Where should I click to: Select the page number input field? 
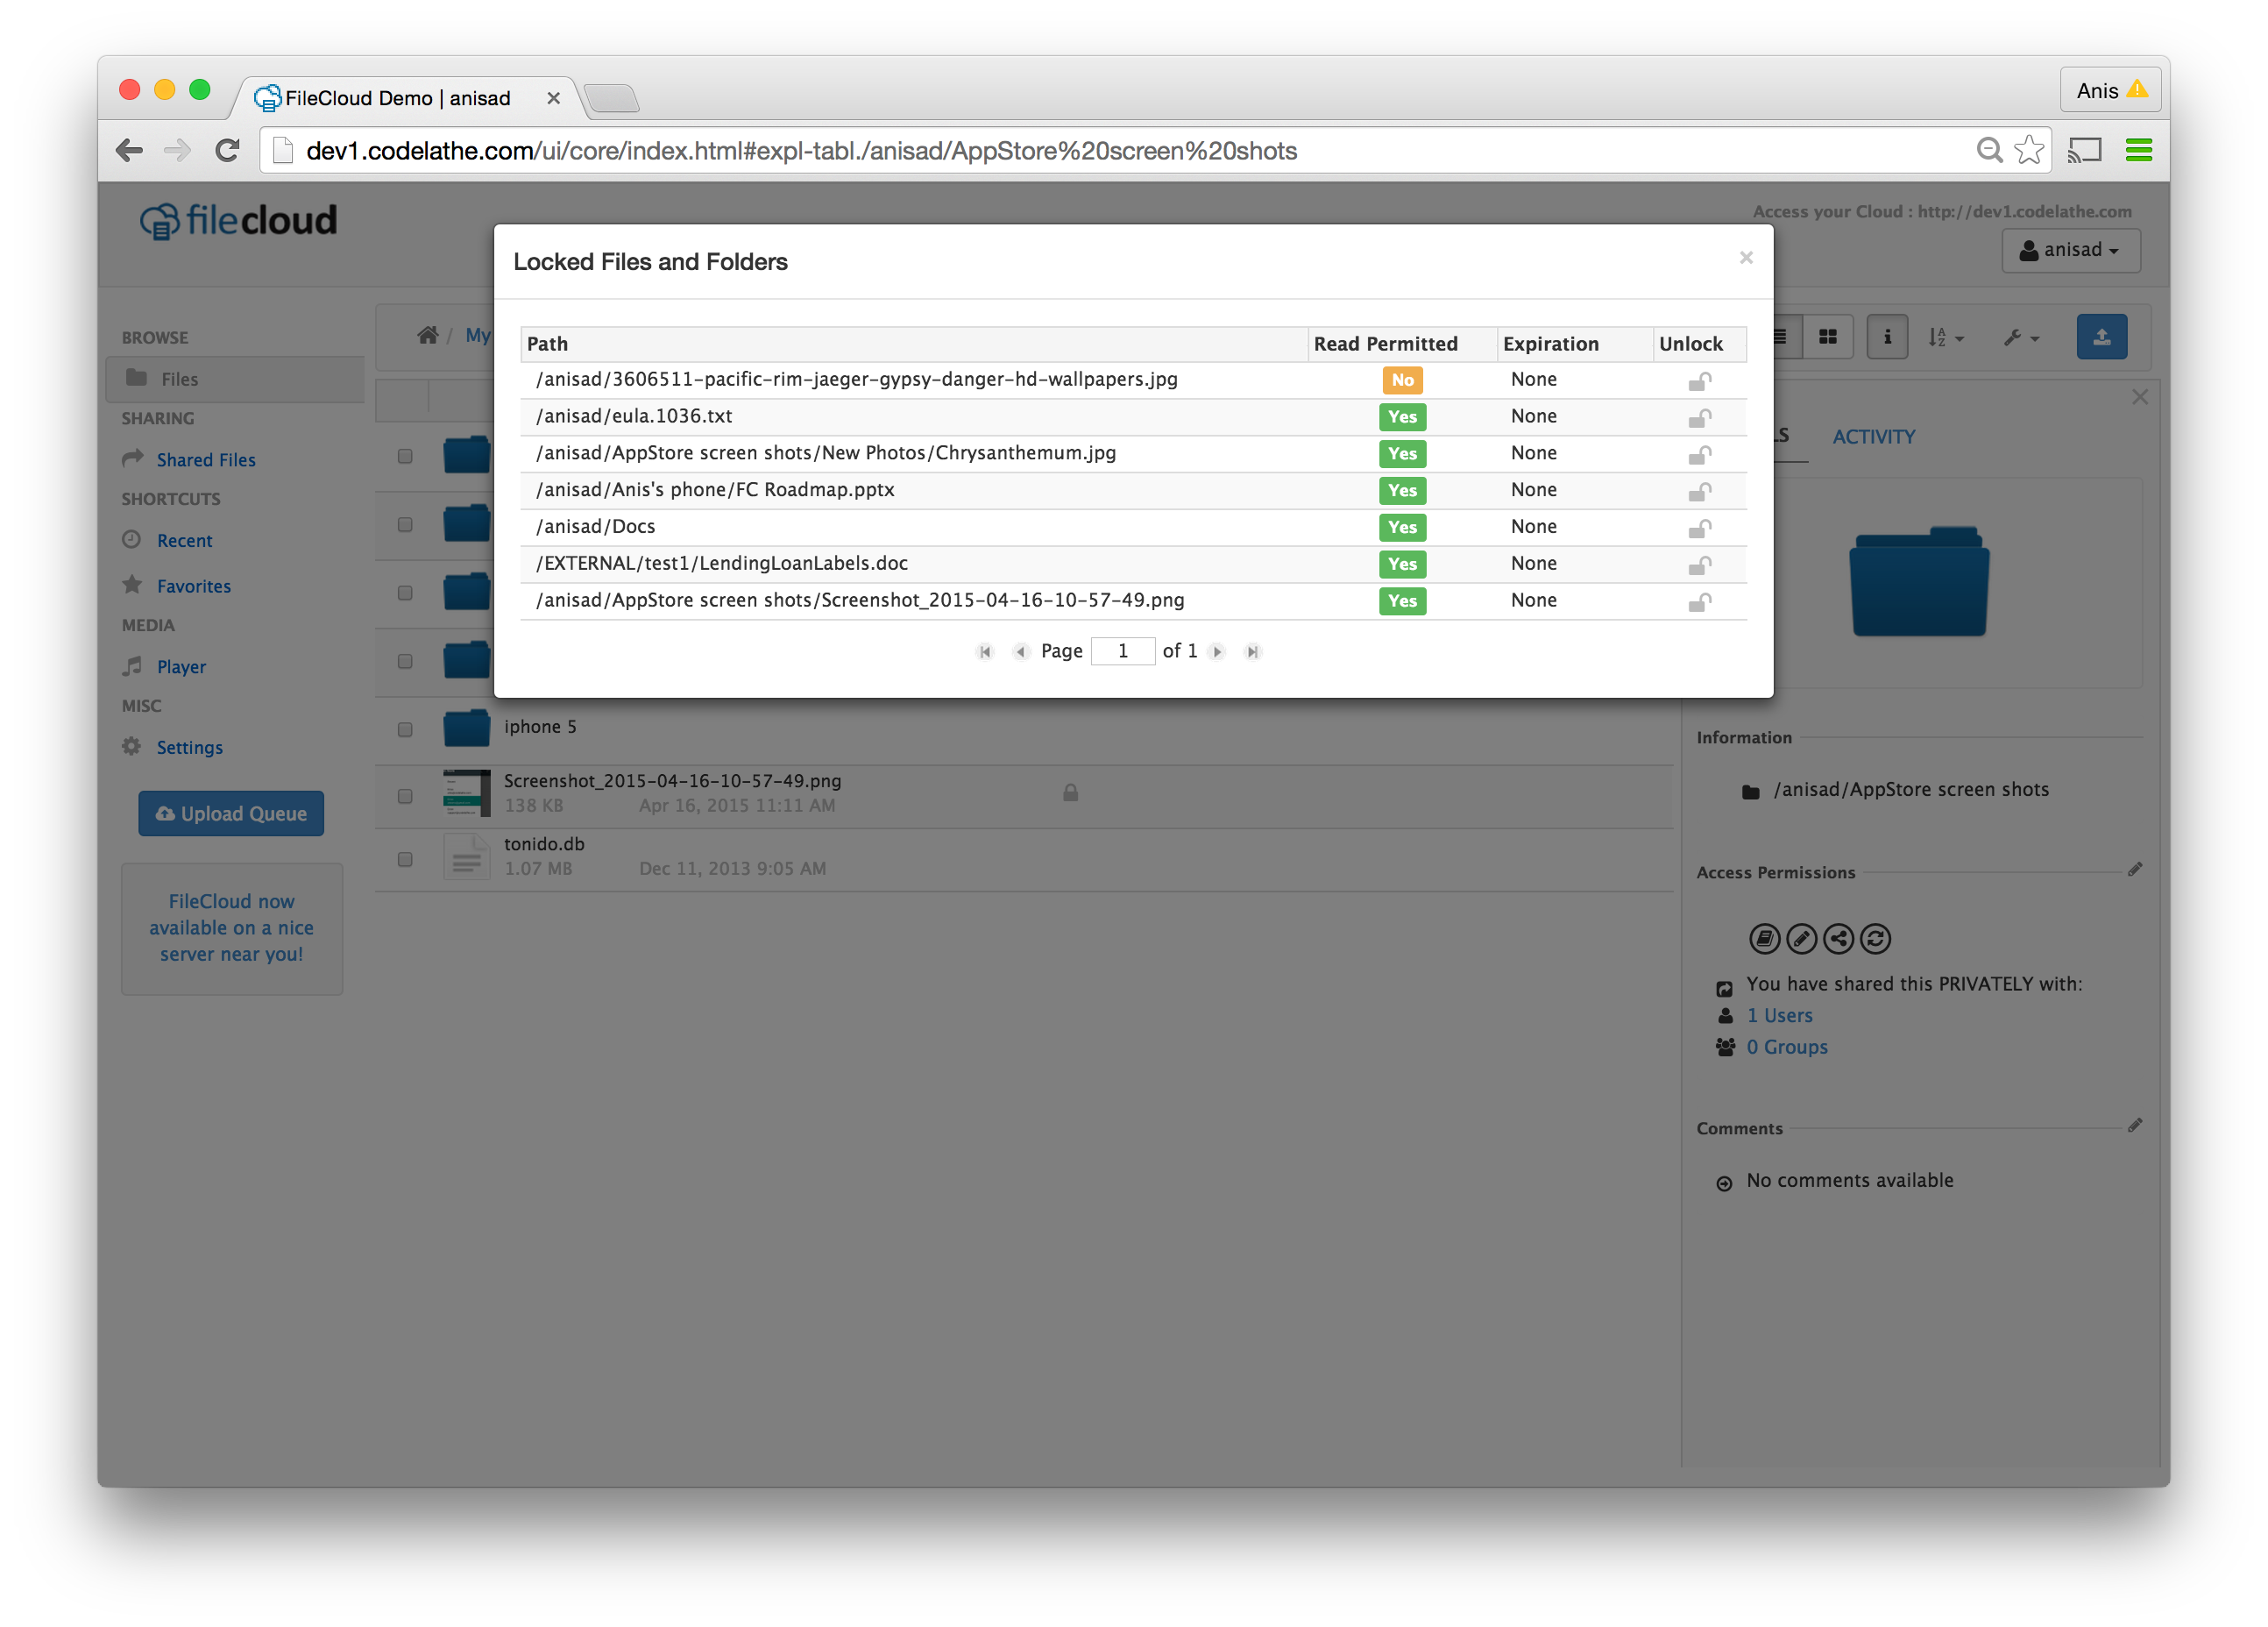(1124, 651)
